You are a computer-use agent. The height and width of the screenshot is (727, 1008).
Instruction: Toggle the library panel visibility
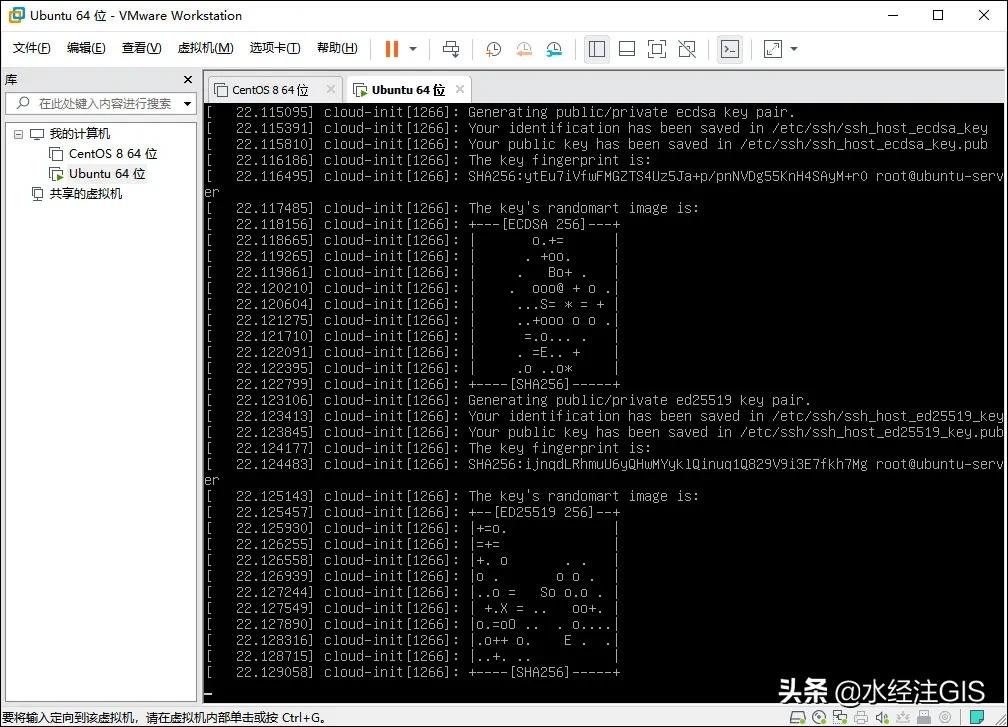596,48
